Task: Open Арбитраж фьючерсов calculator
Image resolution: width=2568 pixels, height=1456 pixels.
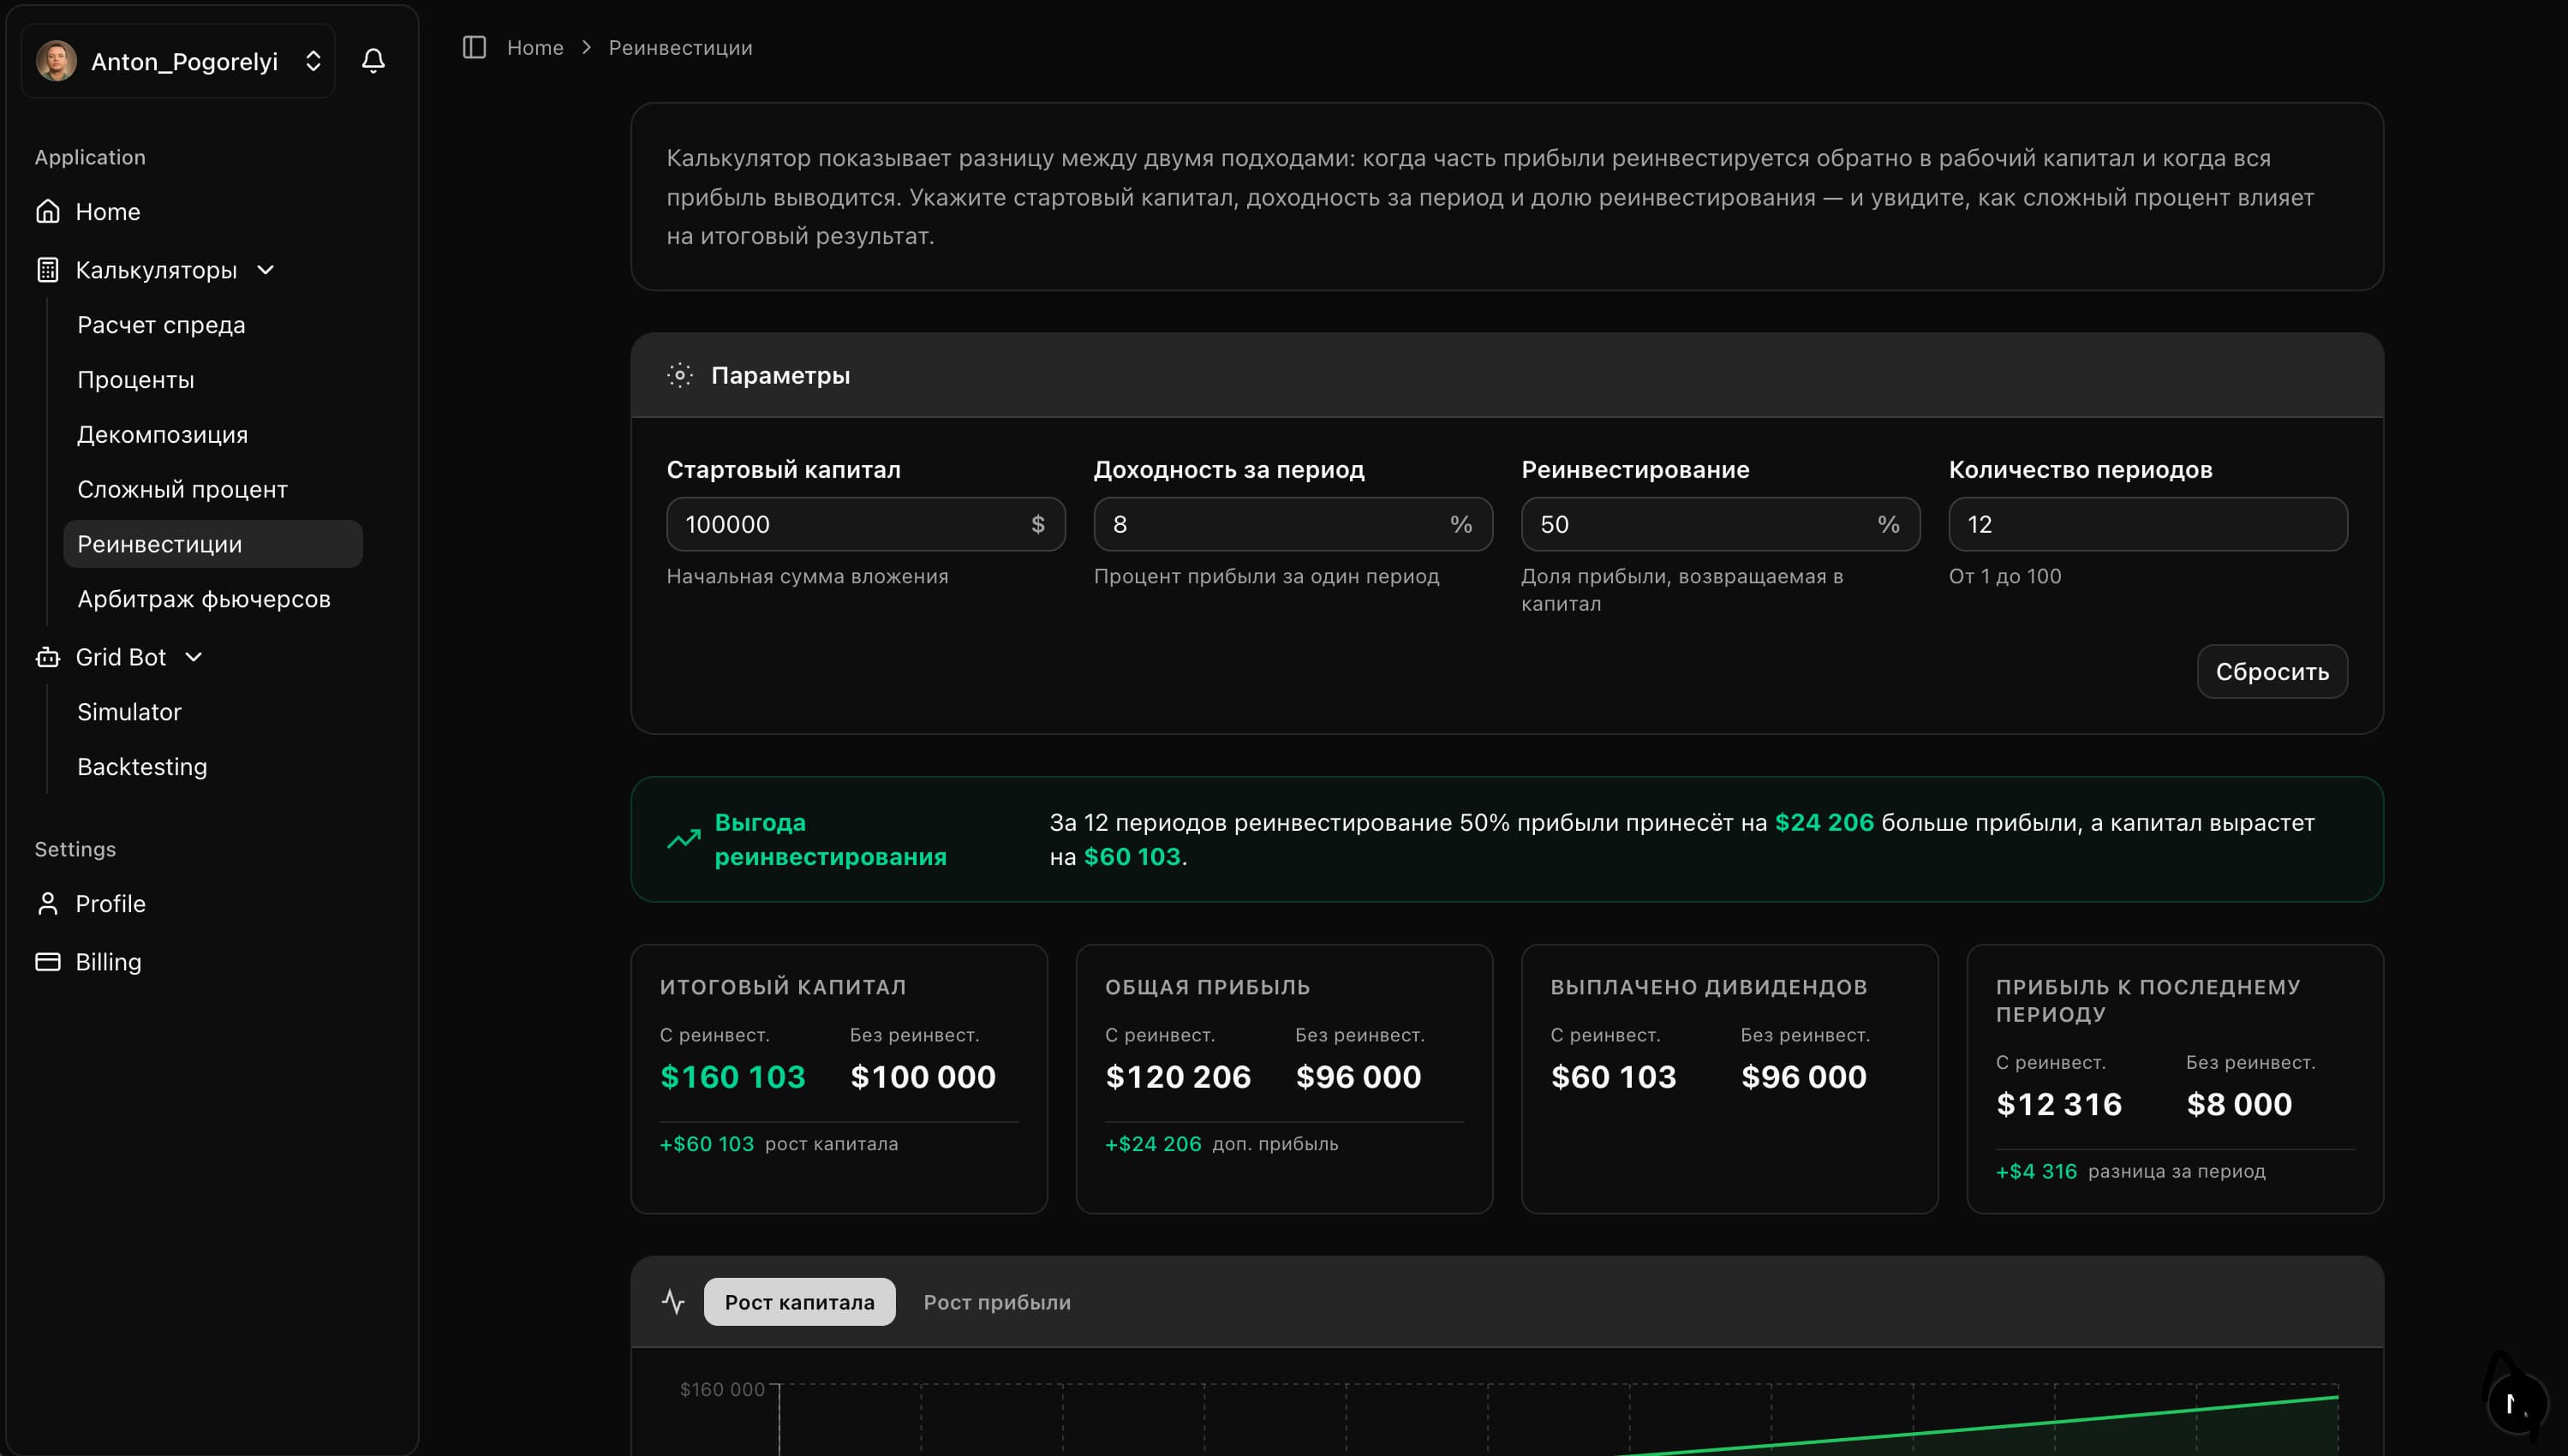Action: coord(213,599)
